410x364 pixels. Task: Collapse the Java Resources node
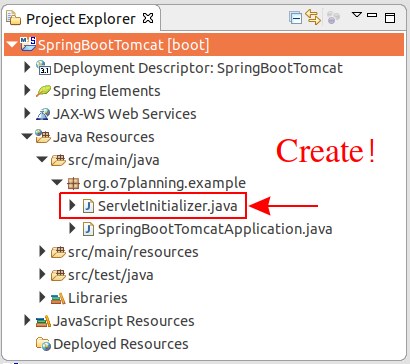pos(27,136)
